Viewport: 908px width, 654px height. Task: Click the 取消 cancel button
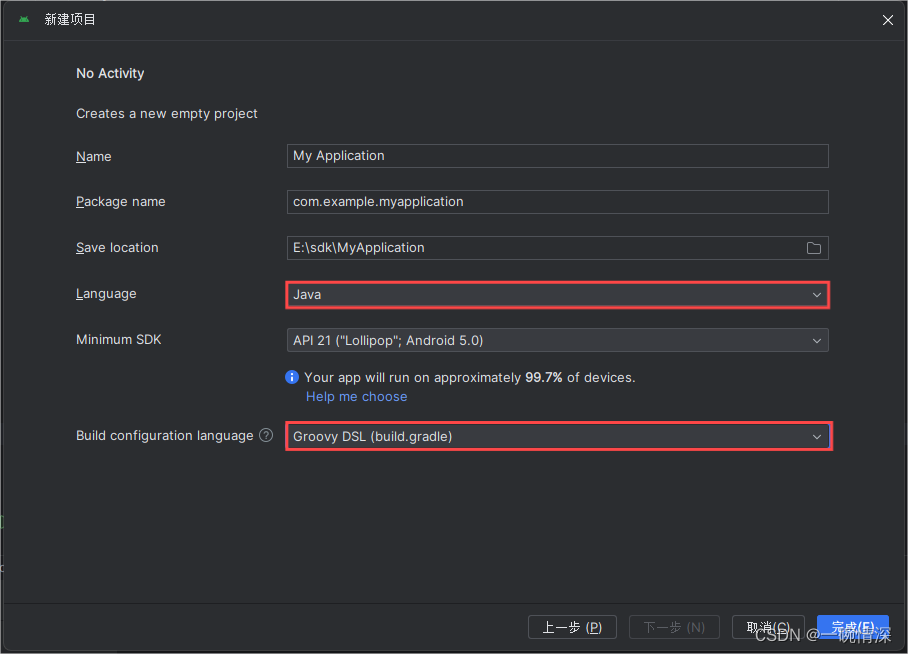[x=768, y=627]
